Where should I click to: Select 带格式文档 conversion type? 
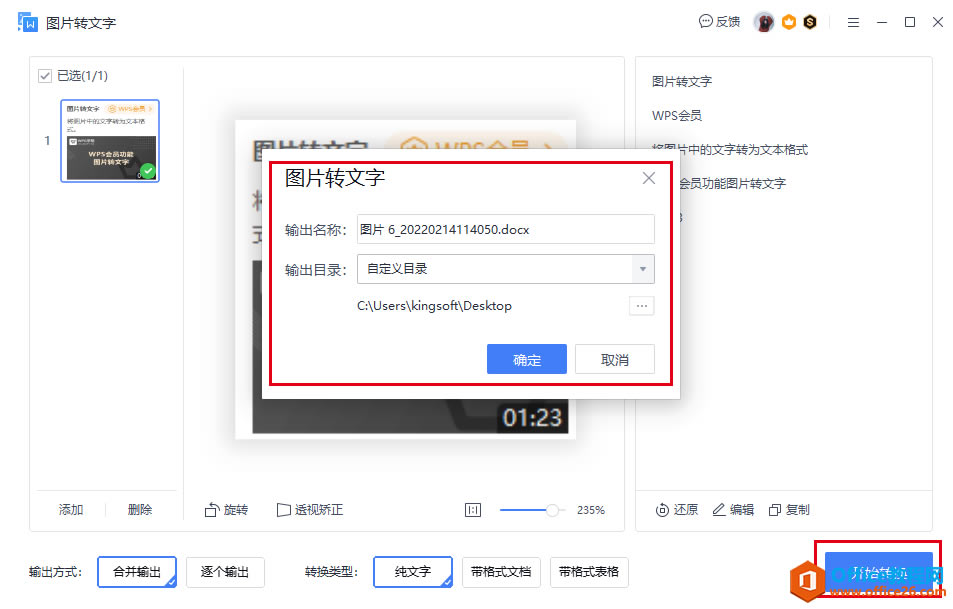[501, 572]
